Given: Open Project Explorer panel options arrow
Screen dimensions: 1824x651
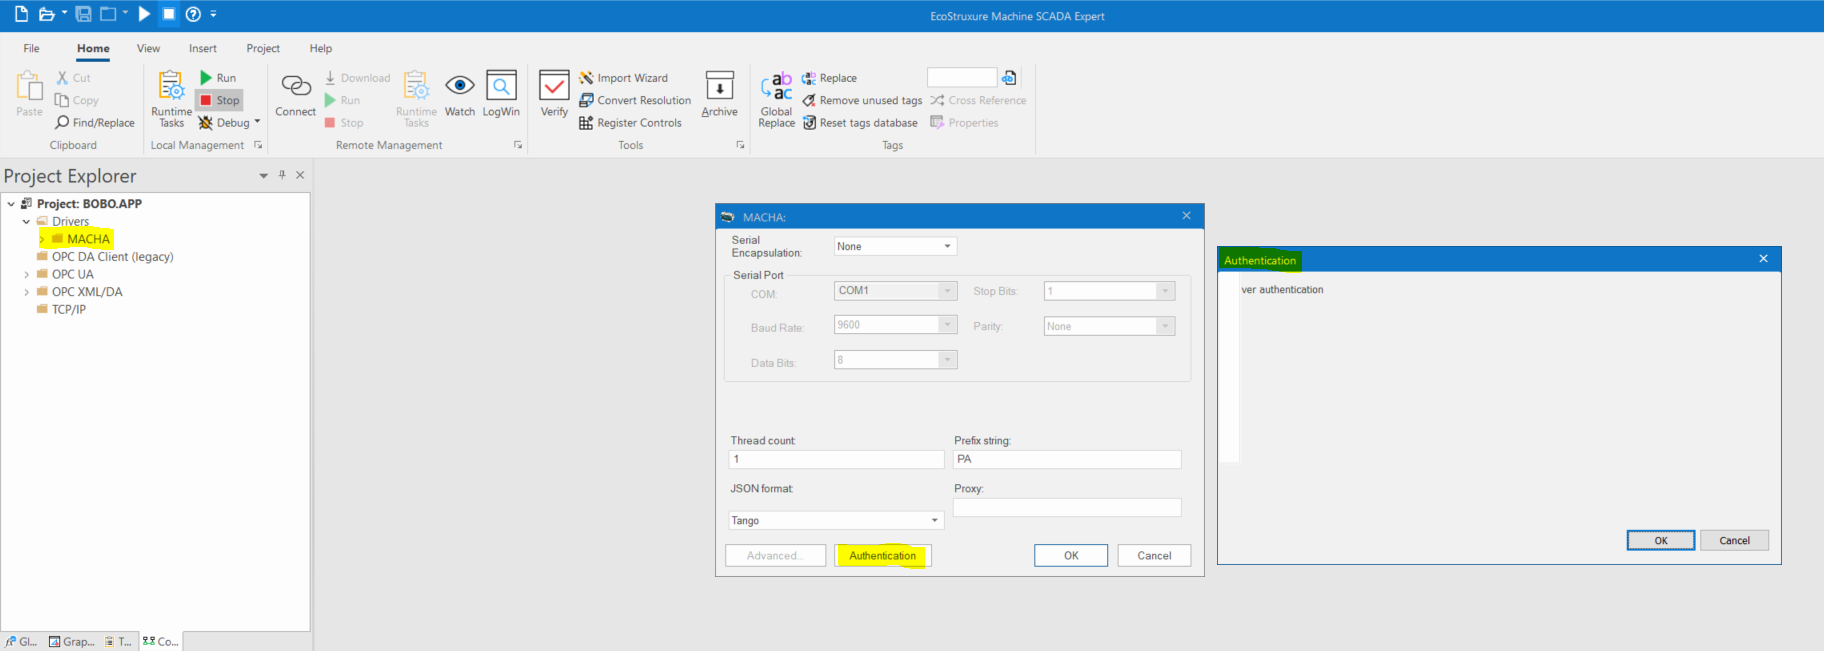Looking at the screenshot, I should point(264,175).
